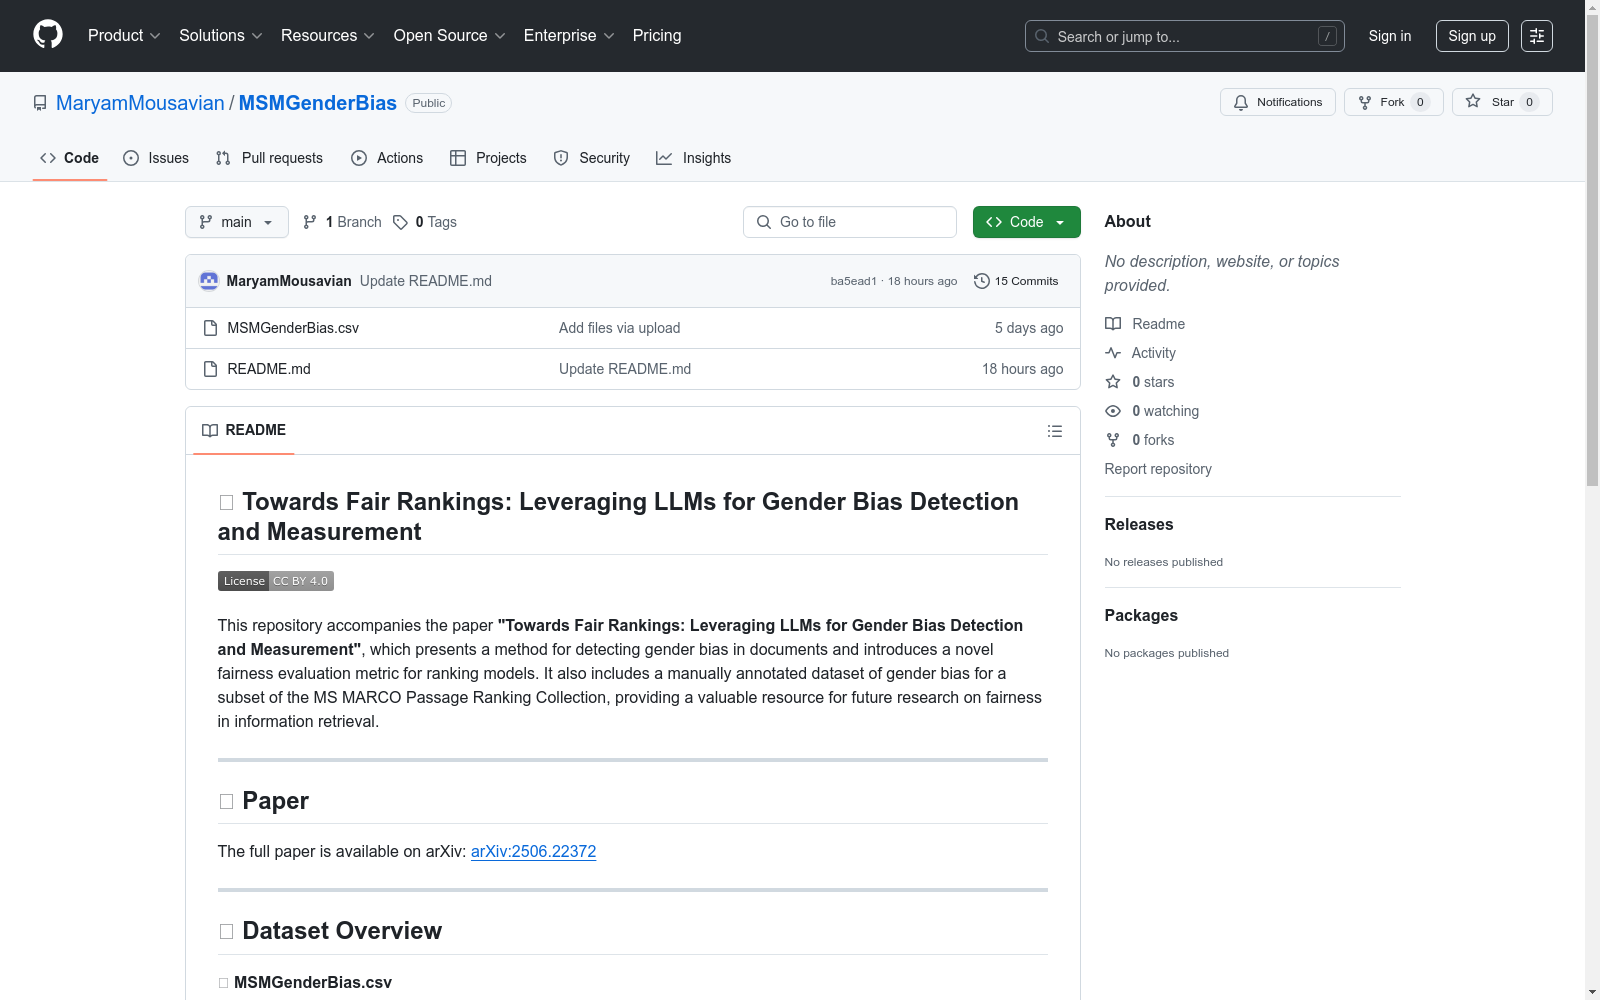
Task: Expand the Product menu
Action: point(124,36)
